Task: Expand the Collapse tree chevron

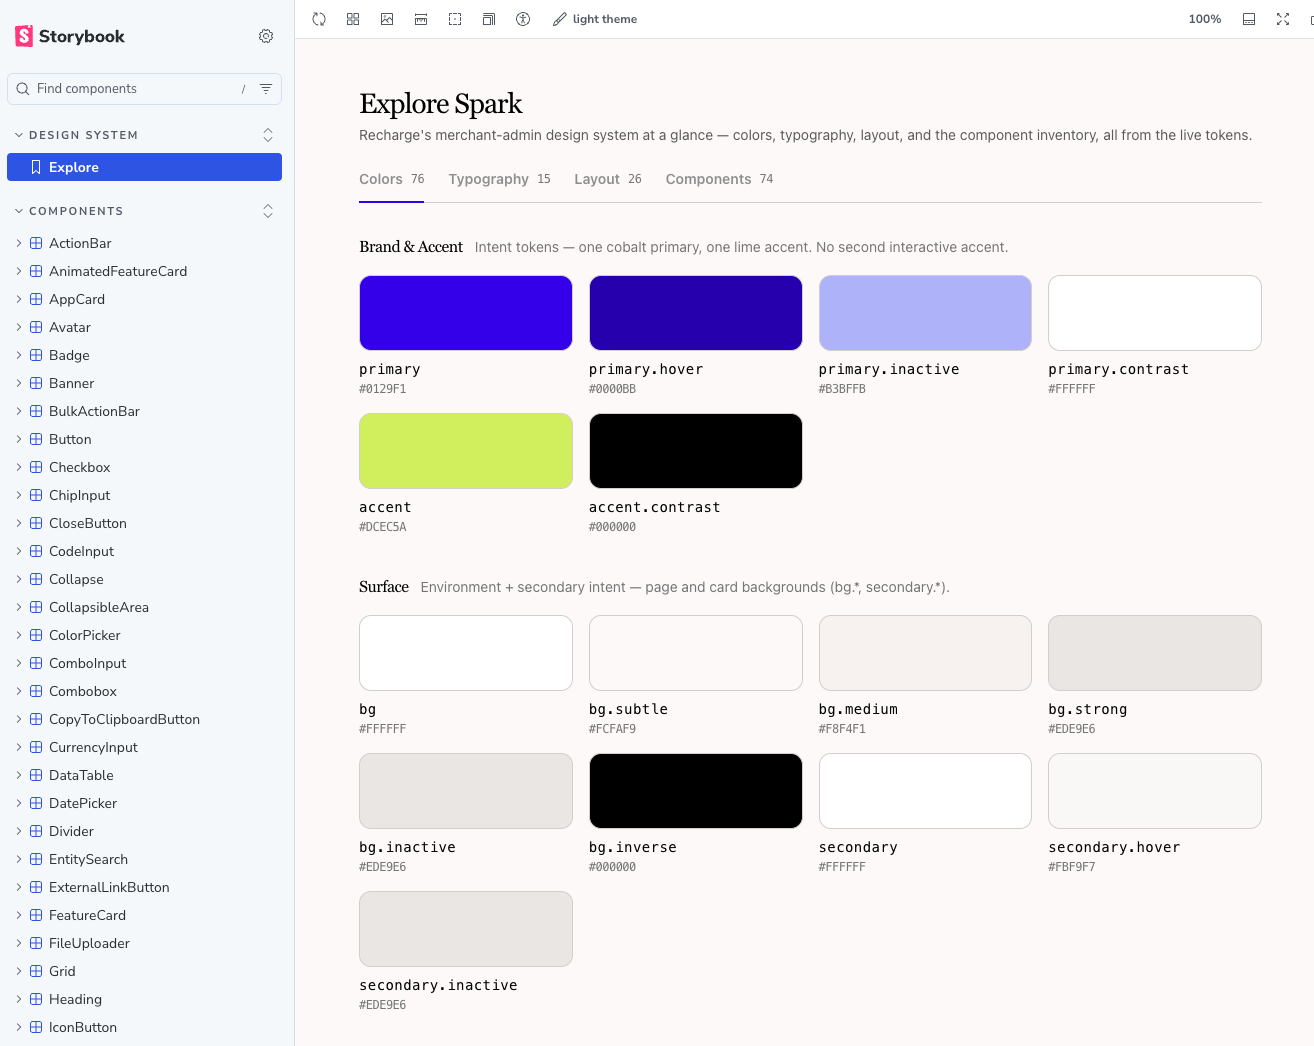Action: 18,579
